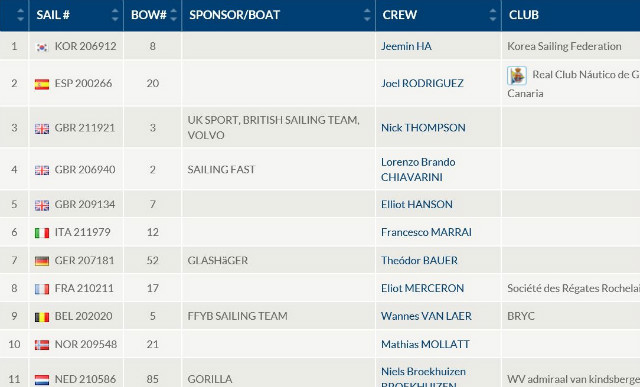Click the South Korea flag icon
The width and height of the screenshot is (640, 387).
42,47
